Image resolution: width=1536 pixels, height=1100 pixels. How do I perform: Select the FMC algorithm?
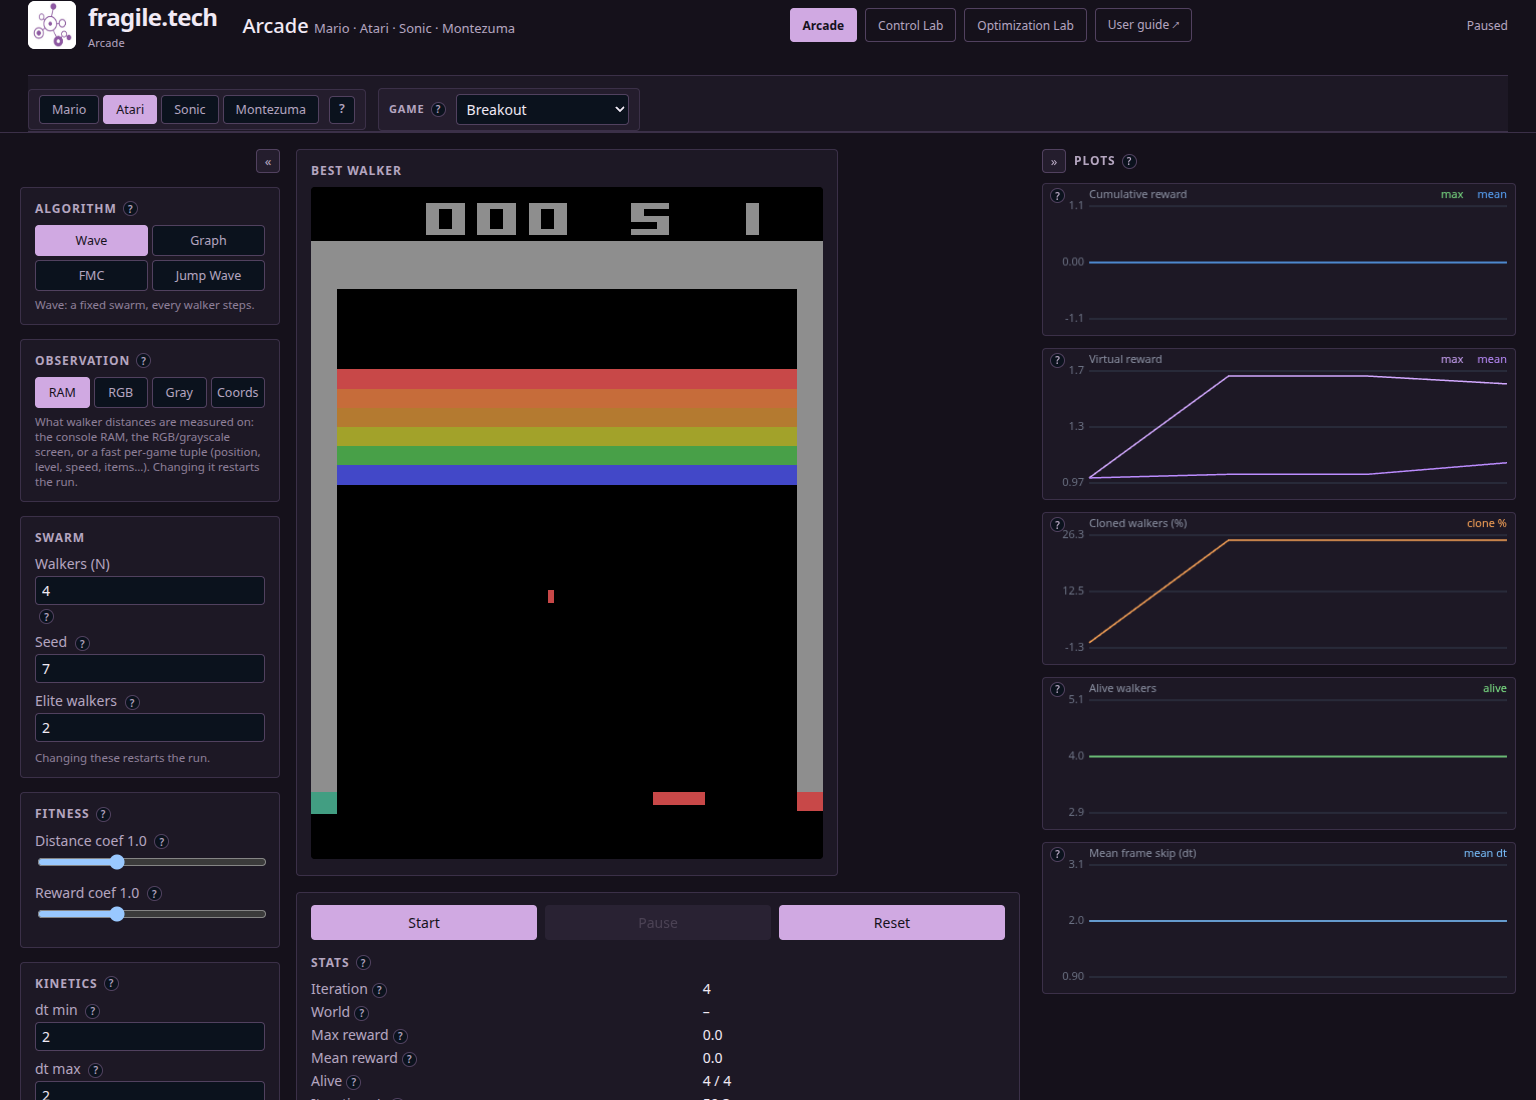click(x=91, y=275)
